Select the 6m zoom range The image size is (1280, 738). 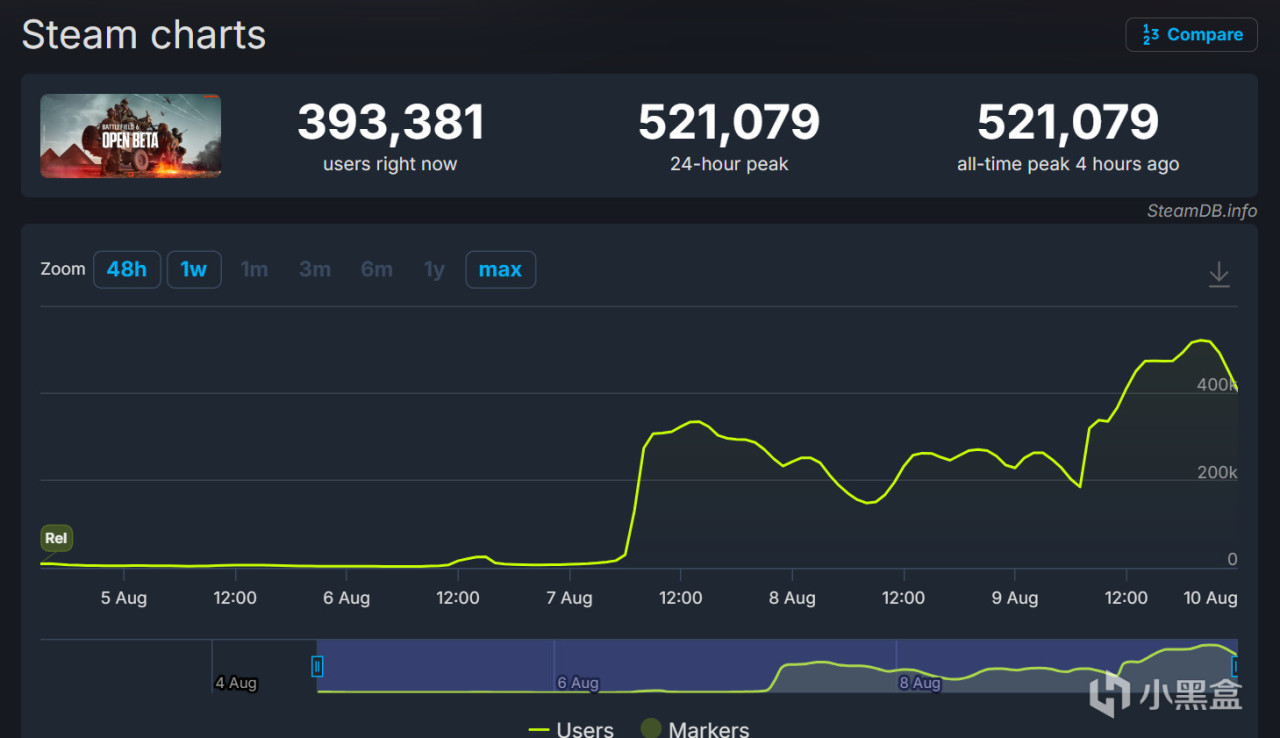coord(377,269)
